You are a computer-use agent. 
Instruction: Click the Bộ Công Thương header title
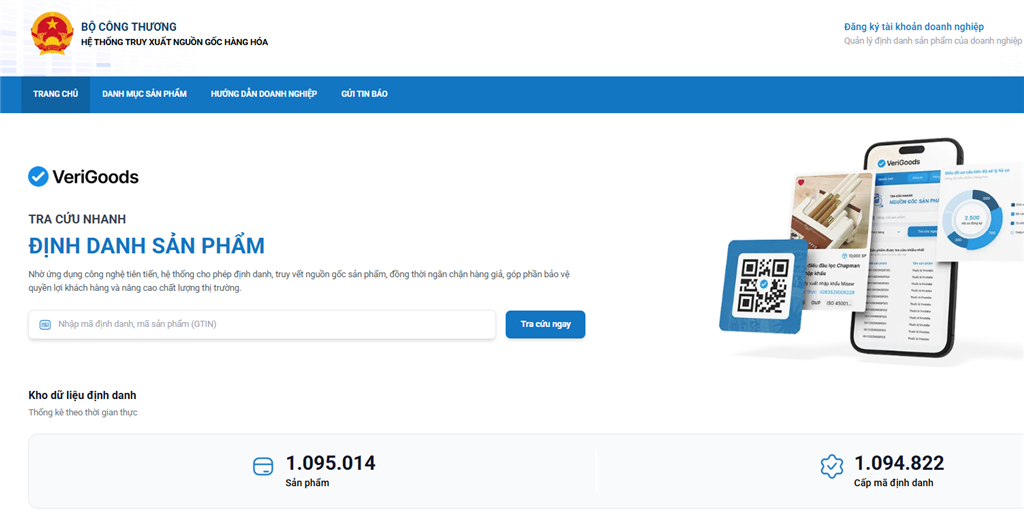click(129, 27)
